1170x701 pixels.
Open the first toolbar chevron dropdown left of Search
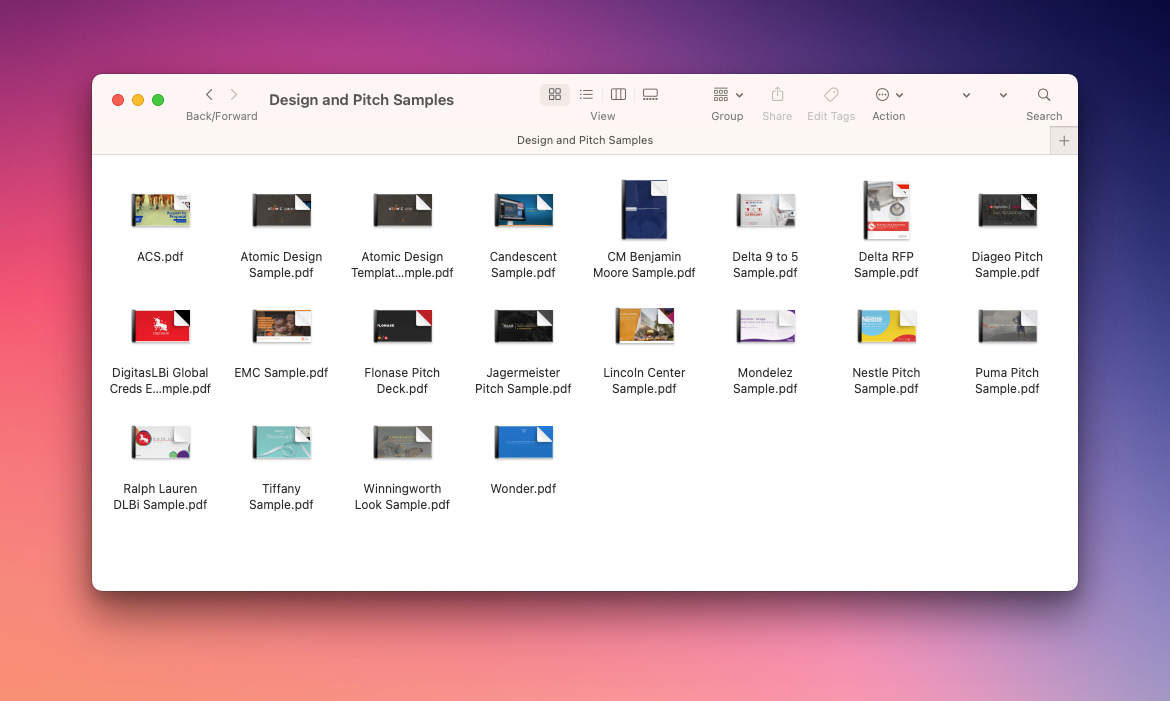coord(966,96)
